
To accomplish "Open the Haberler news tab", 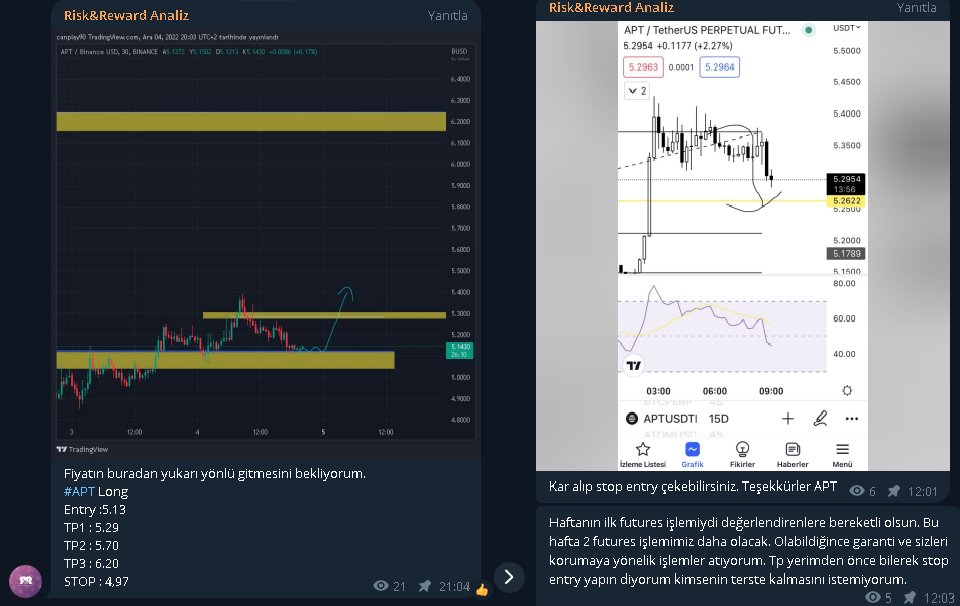I will 792,455.
